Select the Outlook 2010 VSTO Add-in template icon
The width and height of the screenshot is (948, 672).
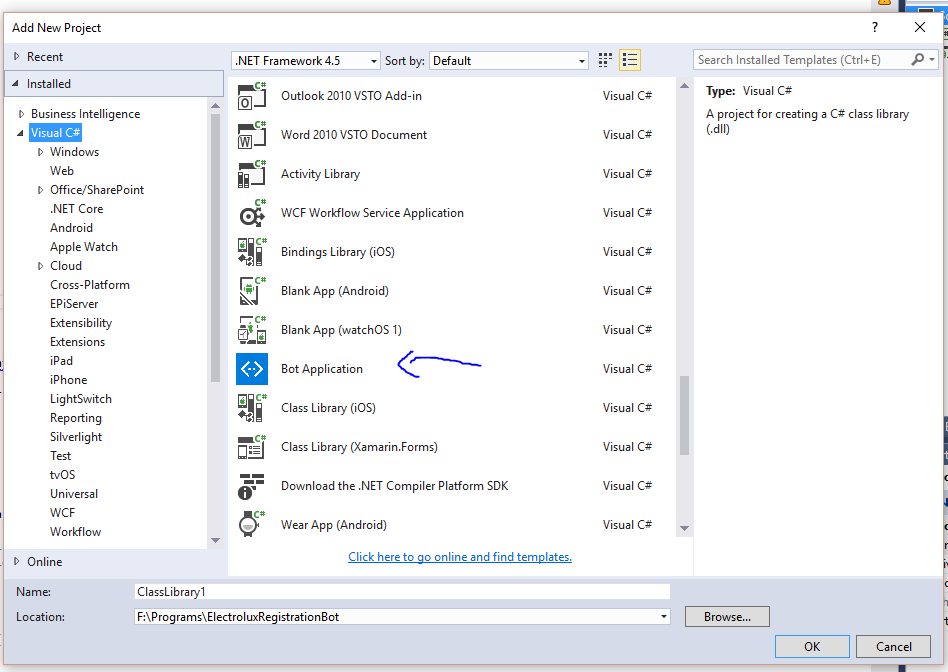point(252,96)
